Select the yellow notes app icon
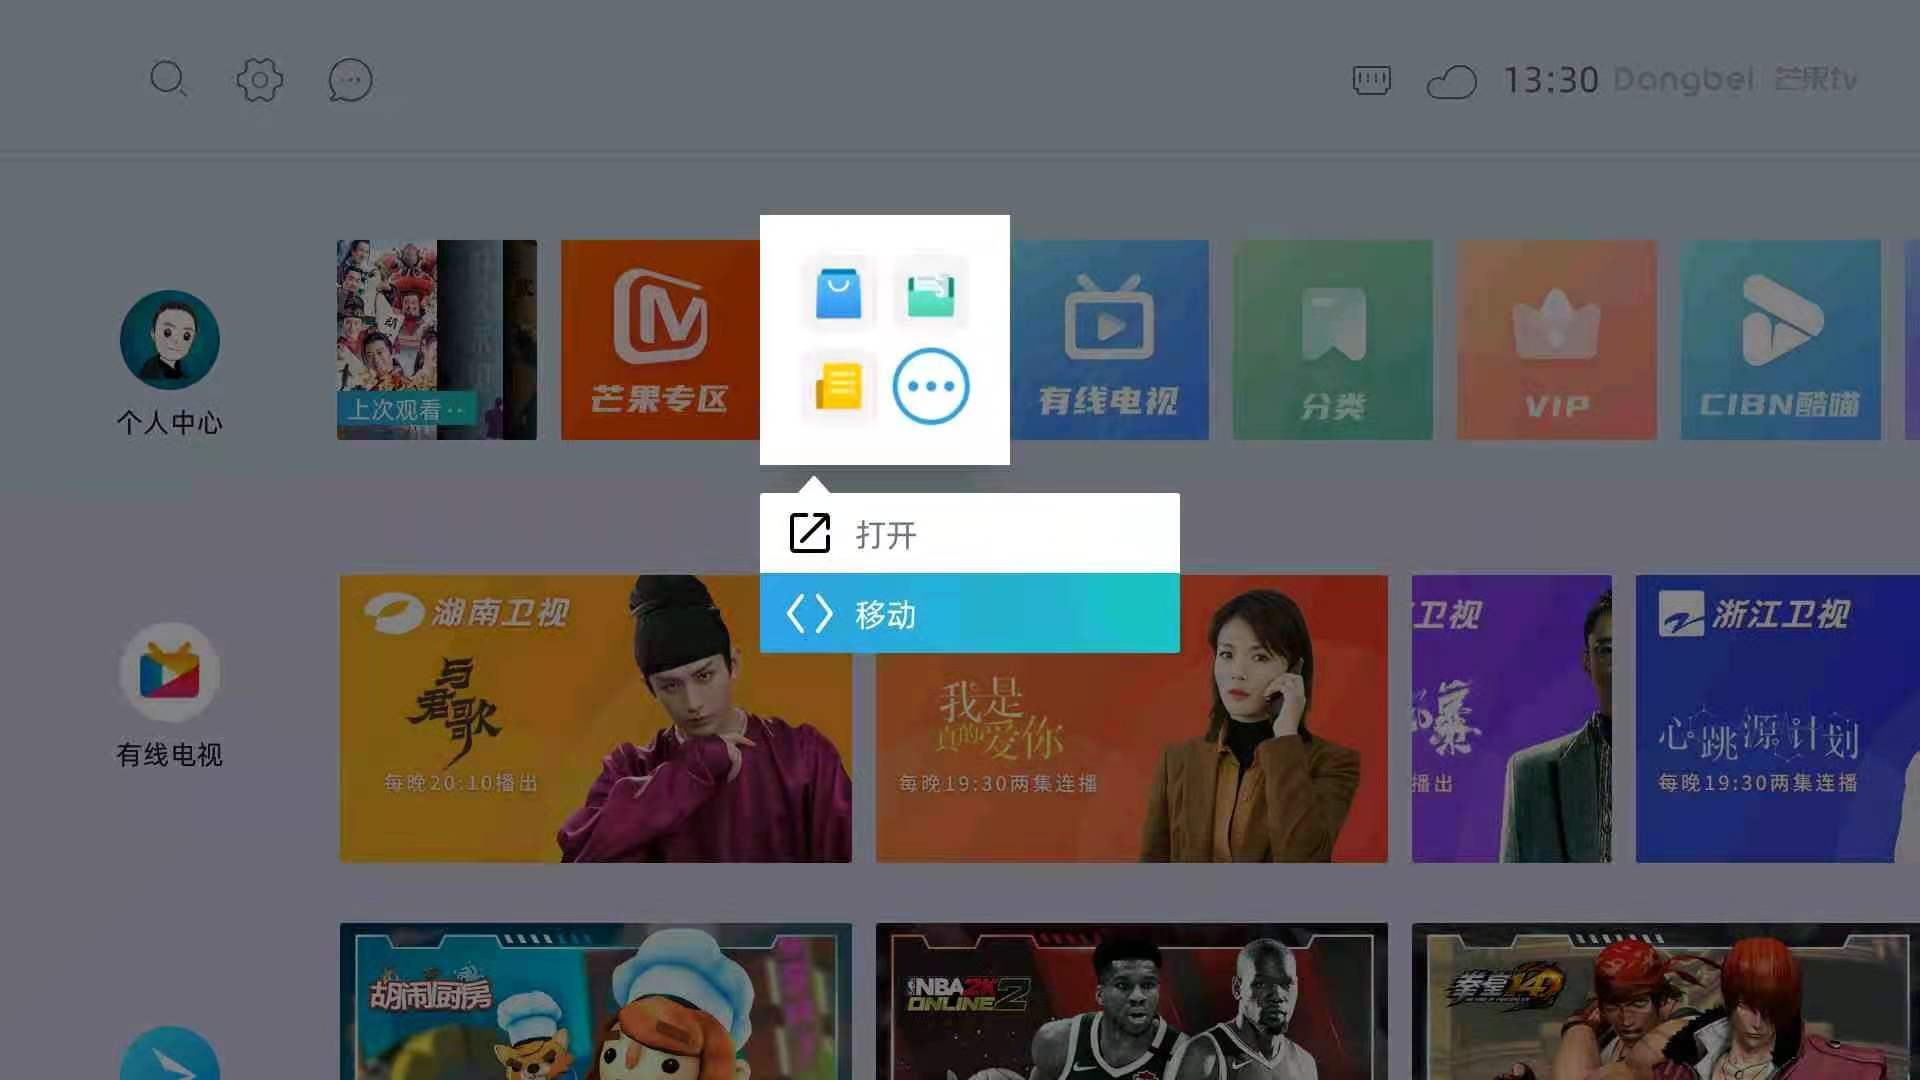The image size is (1920, 1080). click(838, 386)
